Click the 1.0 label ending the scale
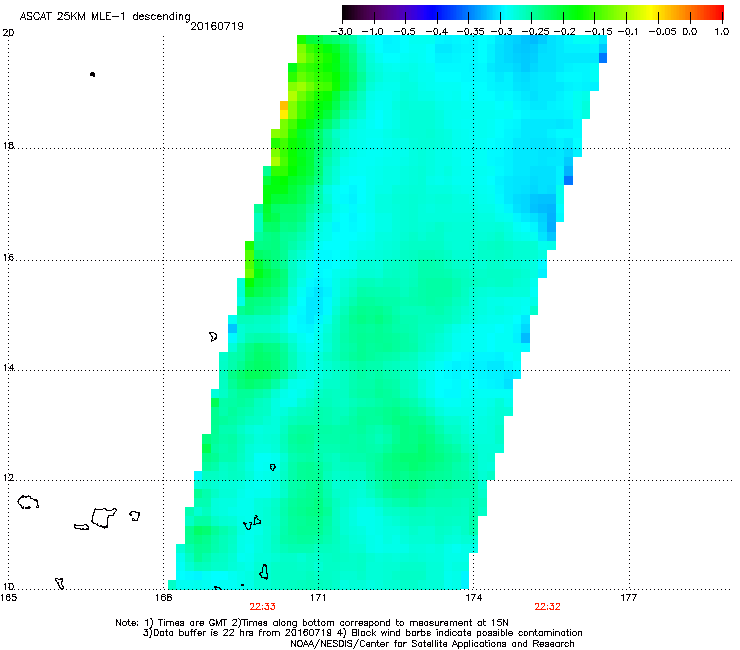This screenshot has height=650, width=740. 722,32
